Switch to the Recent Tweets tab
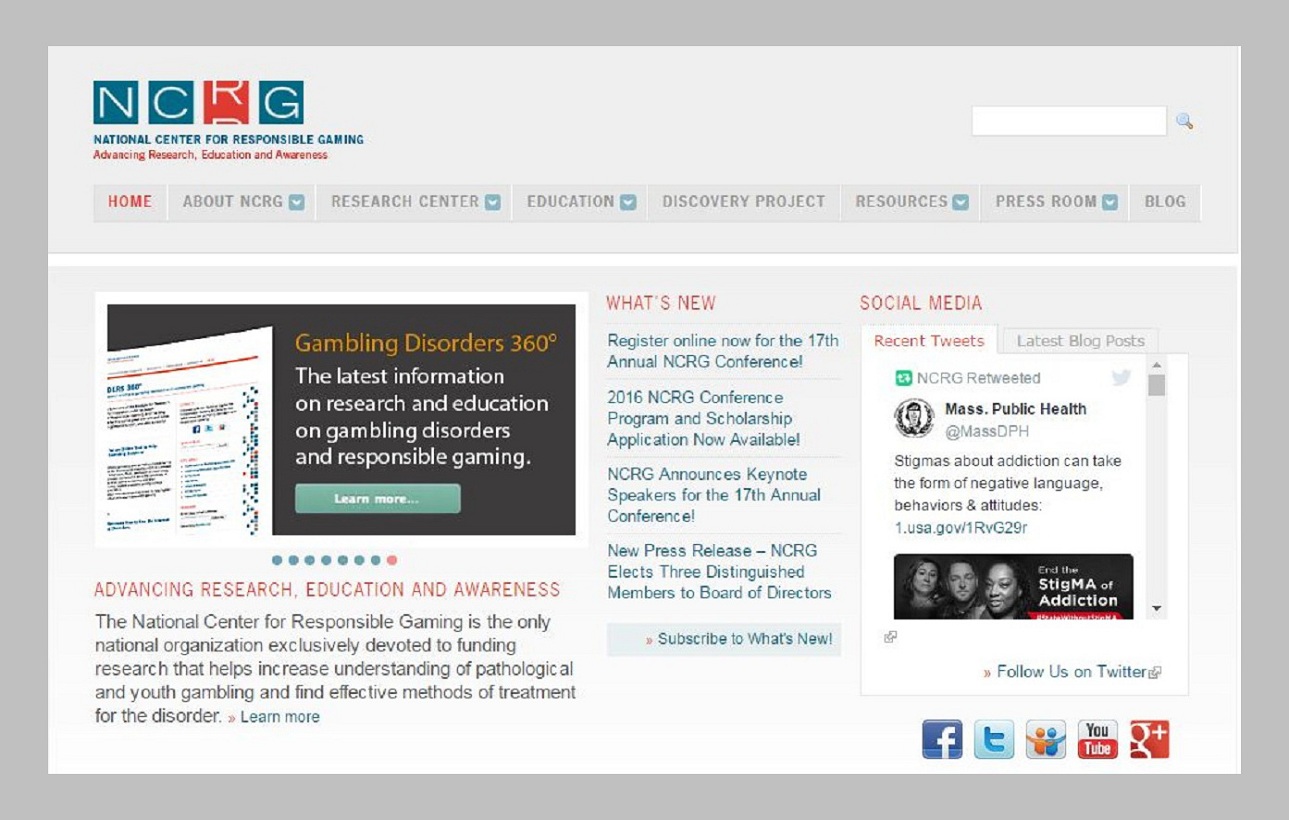 point(929,340)
